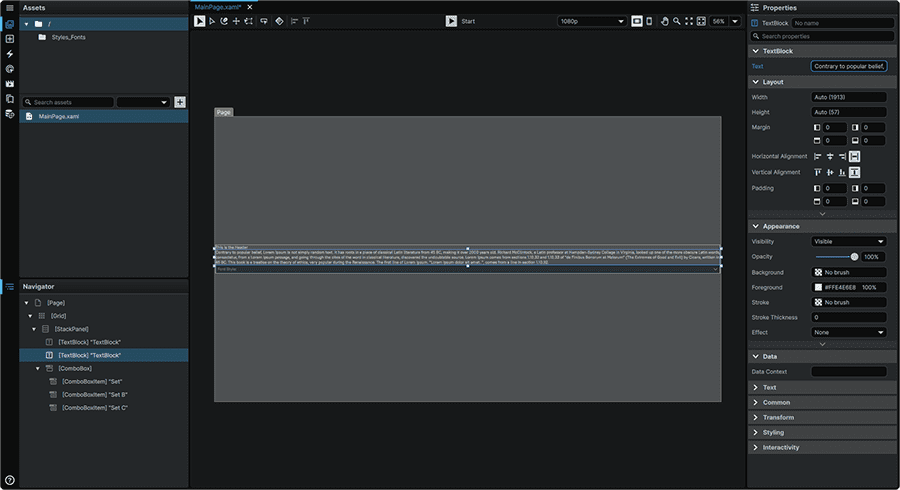Select ComboBoxItem "Set B" in Navigator
Image resolution: width=900 pixels, height=490 pixels.
pyautogui.click(x=95, y=395)
